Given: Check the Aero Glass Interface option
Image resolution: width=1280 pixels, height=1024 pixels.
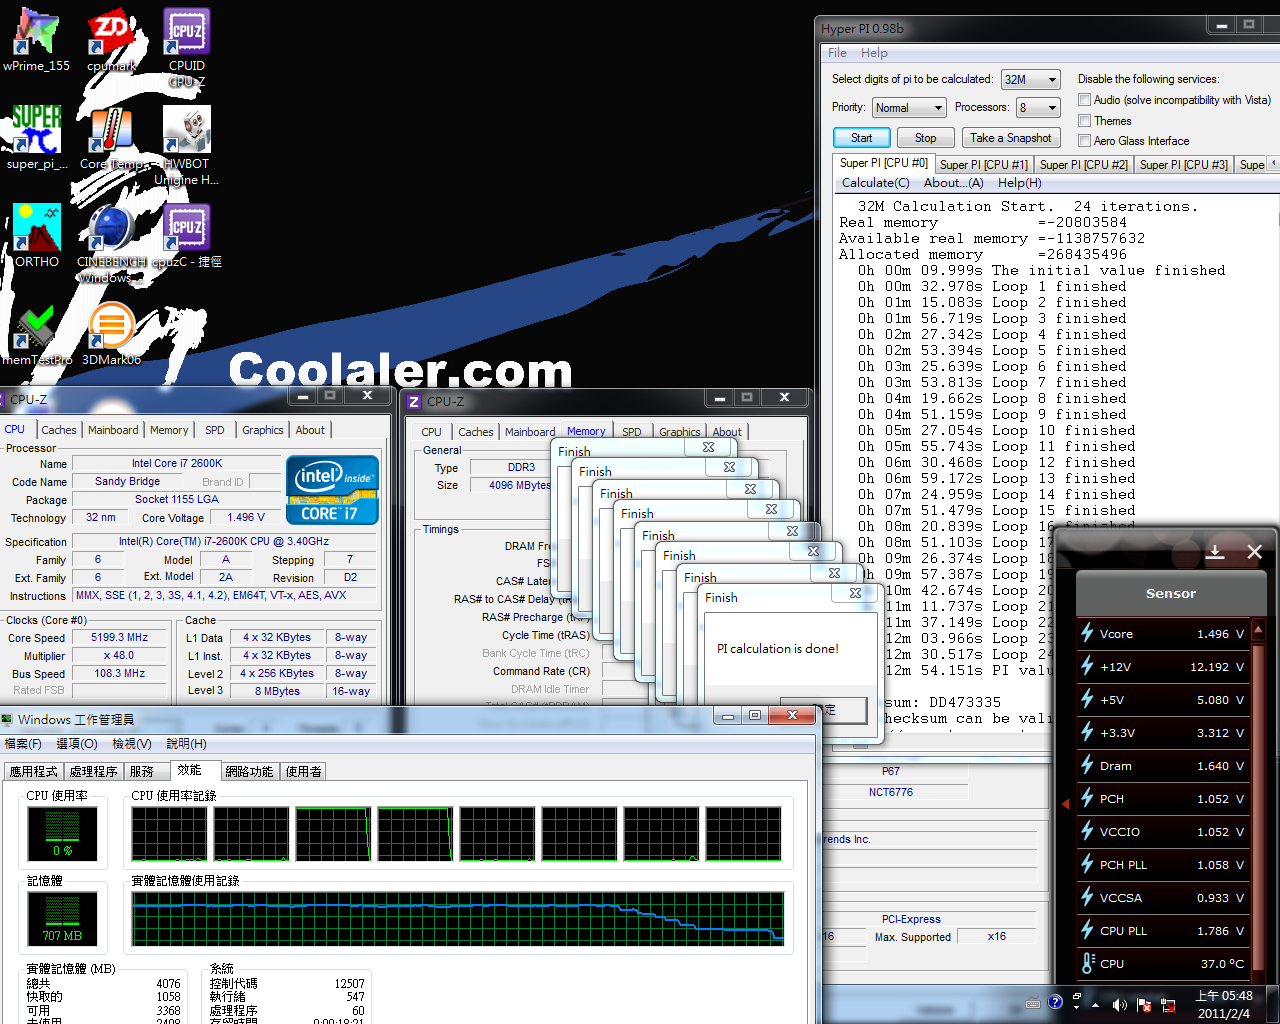Looking at the screenshot, I should 1084,141.
